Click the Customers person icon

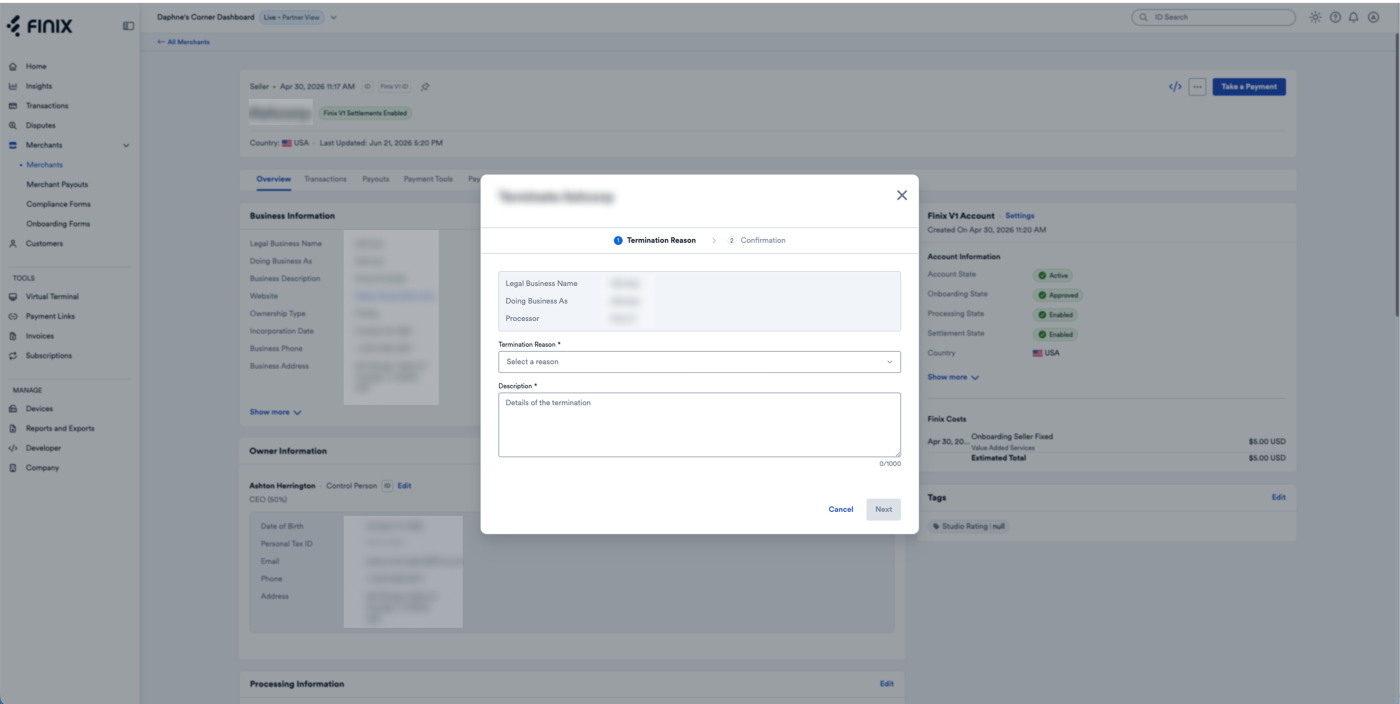(13, 244)
